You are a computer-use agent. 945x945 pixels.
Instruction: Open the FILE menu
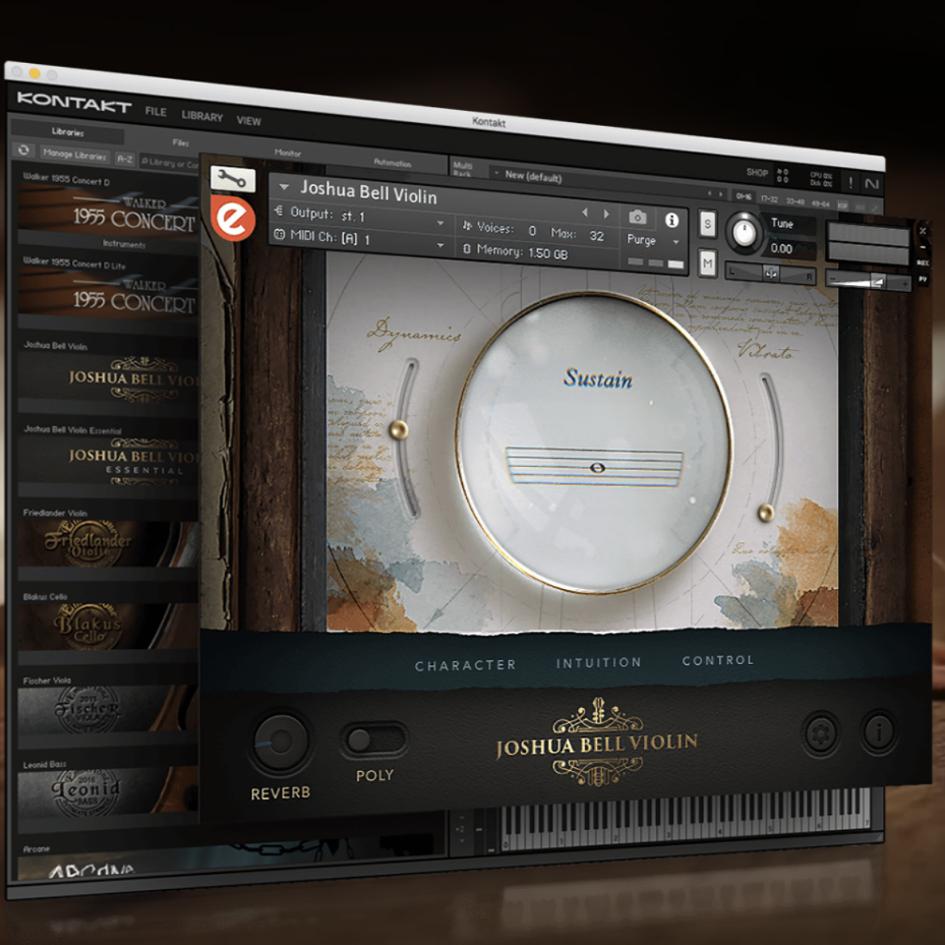[x=155, y=111]
